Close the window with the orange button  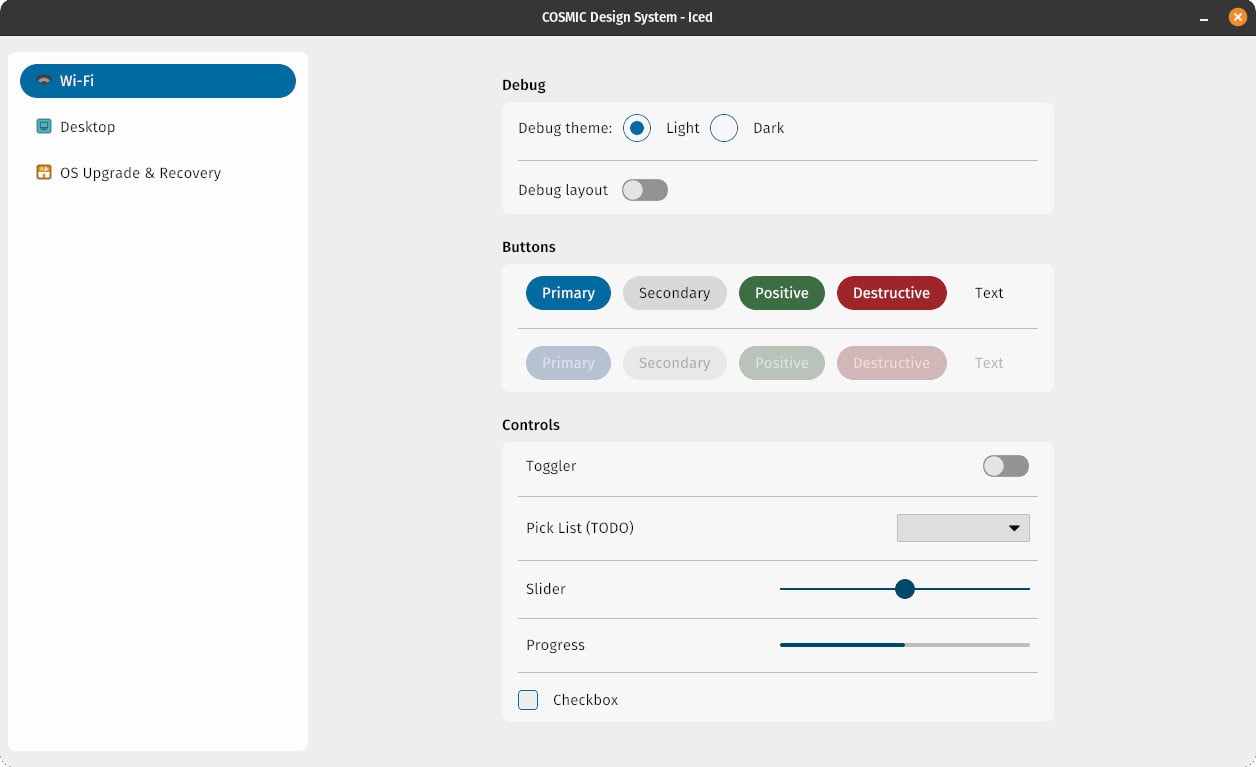(1237, 17)
